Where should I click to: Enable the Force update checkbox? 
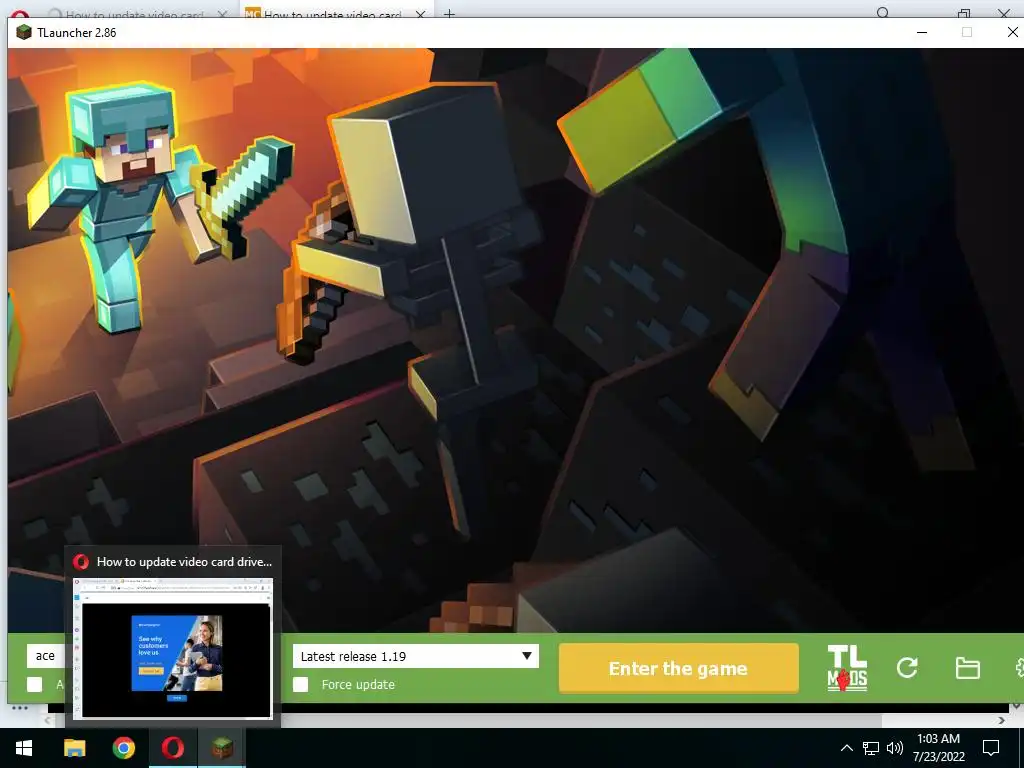[x=300, y=684]
